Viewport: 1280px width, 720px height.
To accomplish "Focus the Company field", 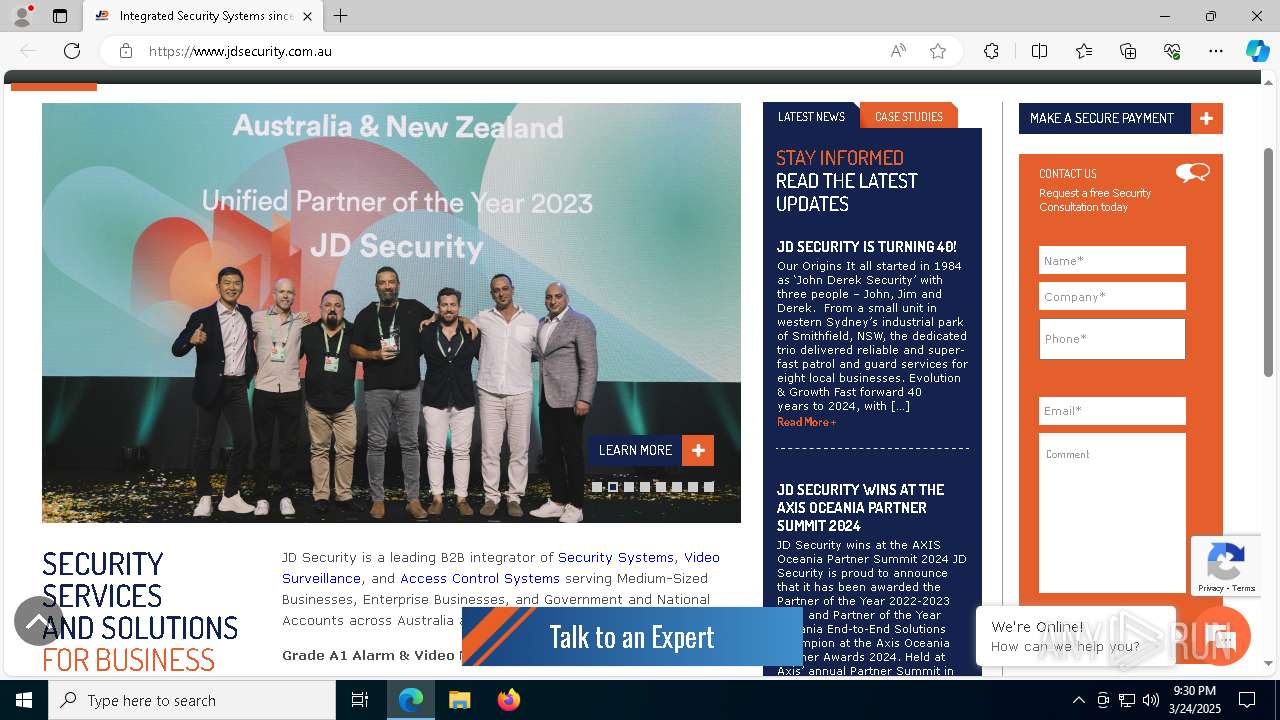I will [x=1112, y=296].
